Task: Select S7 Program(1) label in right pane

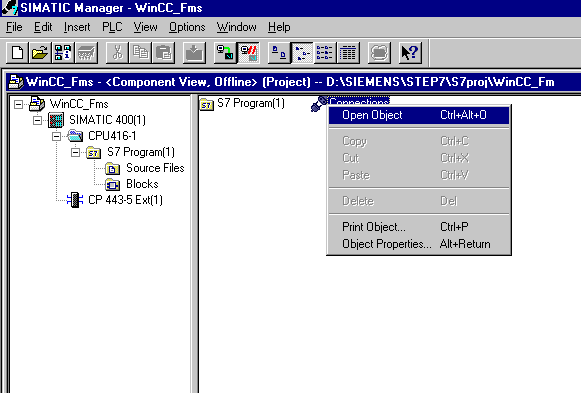Action: (x=251, y=103)
